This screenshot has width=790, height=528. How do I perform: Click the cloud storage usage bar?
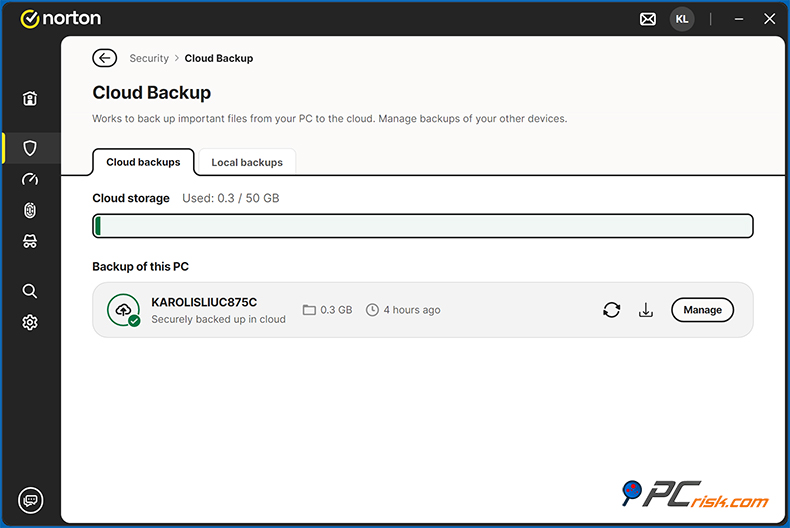[422, 226]
